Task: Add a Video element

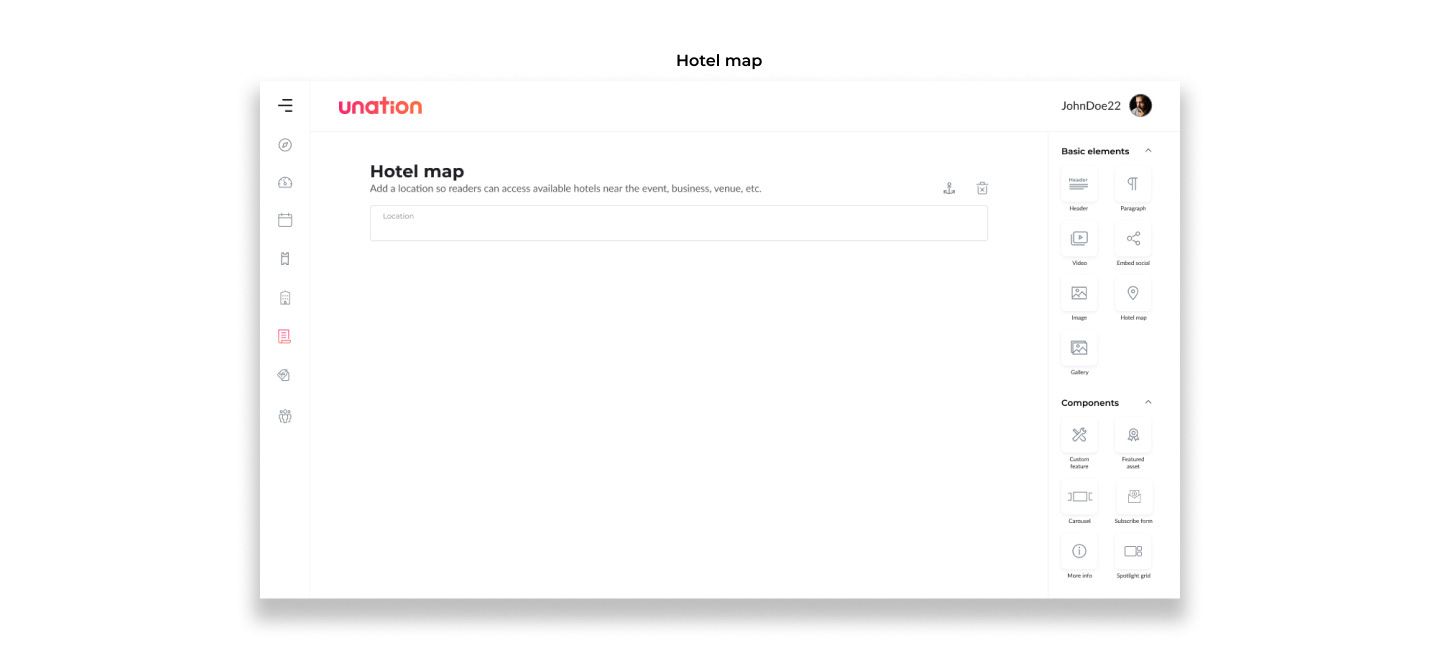Action: pos(1079,239)
